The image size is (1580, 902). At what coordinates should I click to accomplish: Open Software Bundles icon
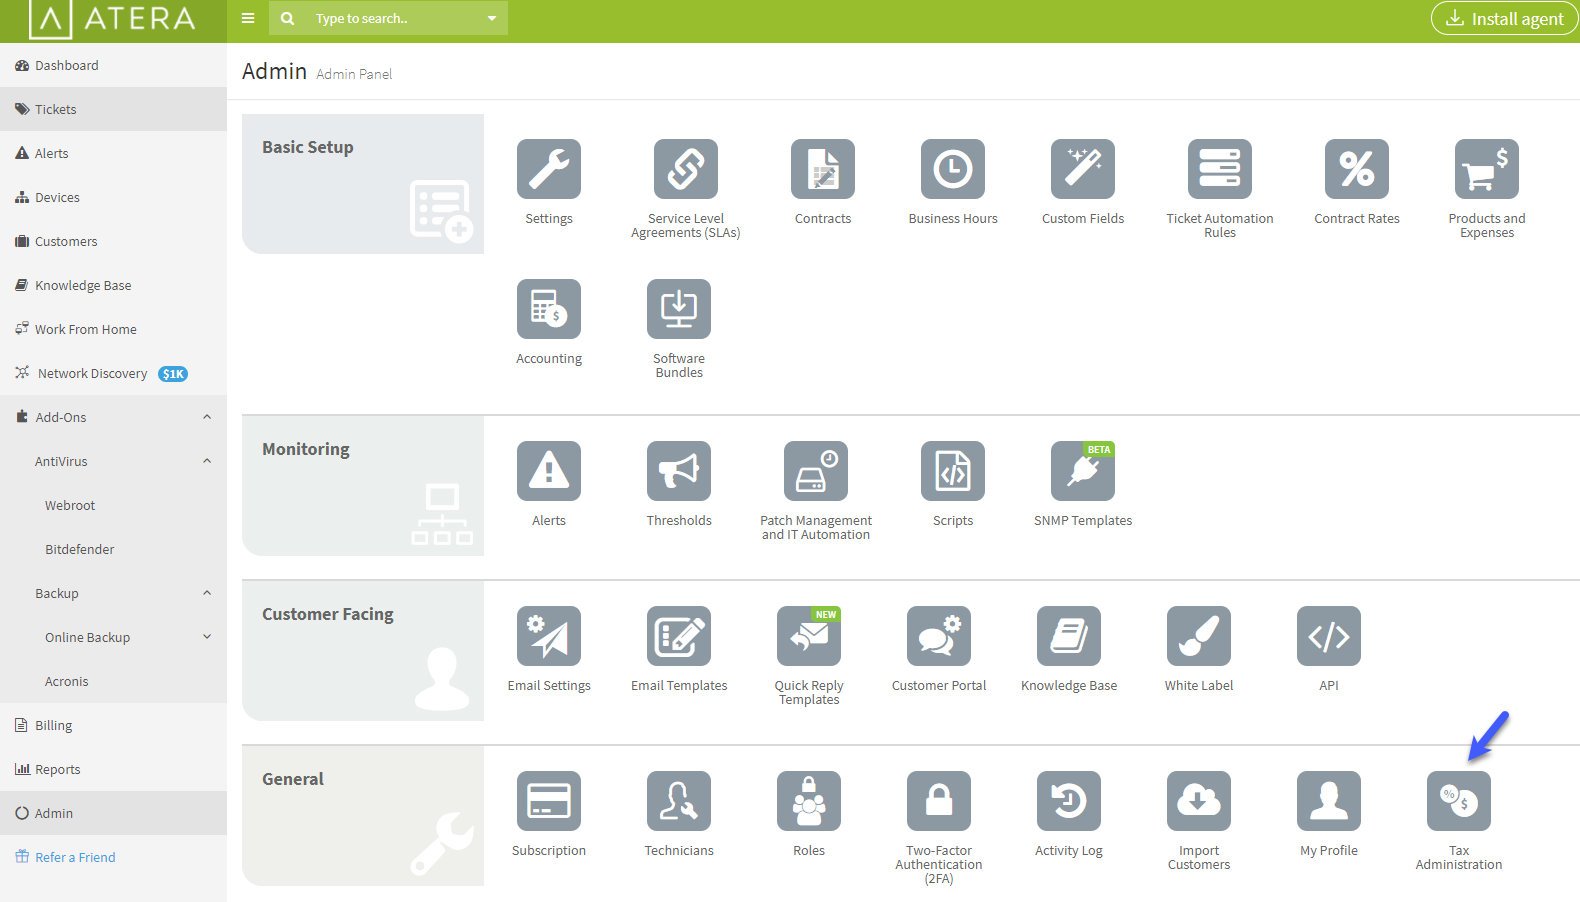679,309
